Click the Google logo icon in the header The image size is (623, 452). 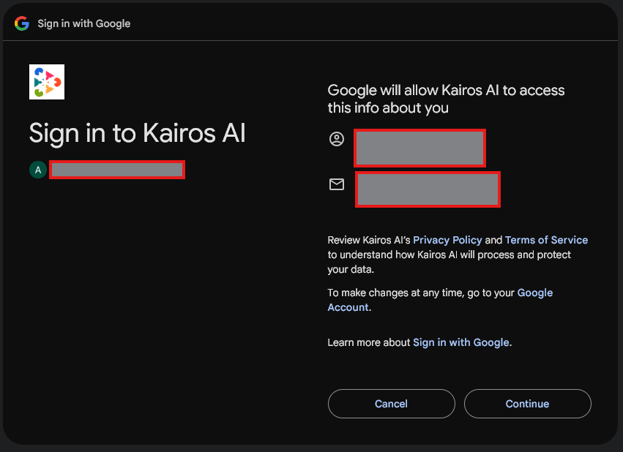[x=22, y=23]
